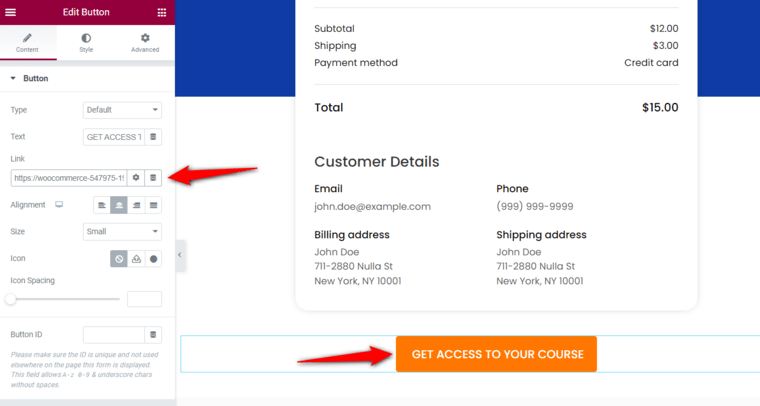Set button alignment to center

point(119,205)
